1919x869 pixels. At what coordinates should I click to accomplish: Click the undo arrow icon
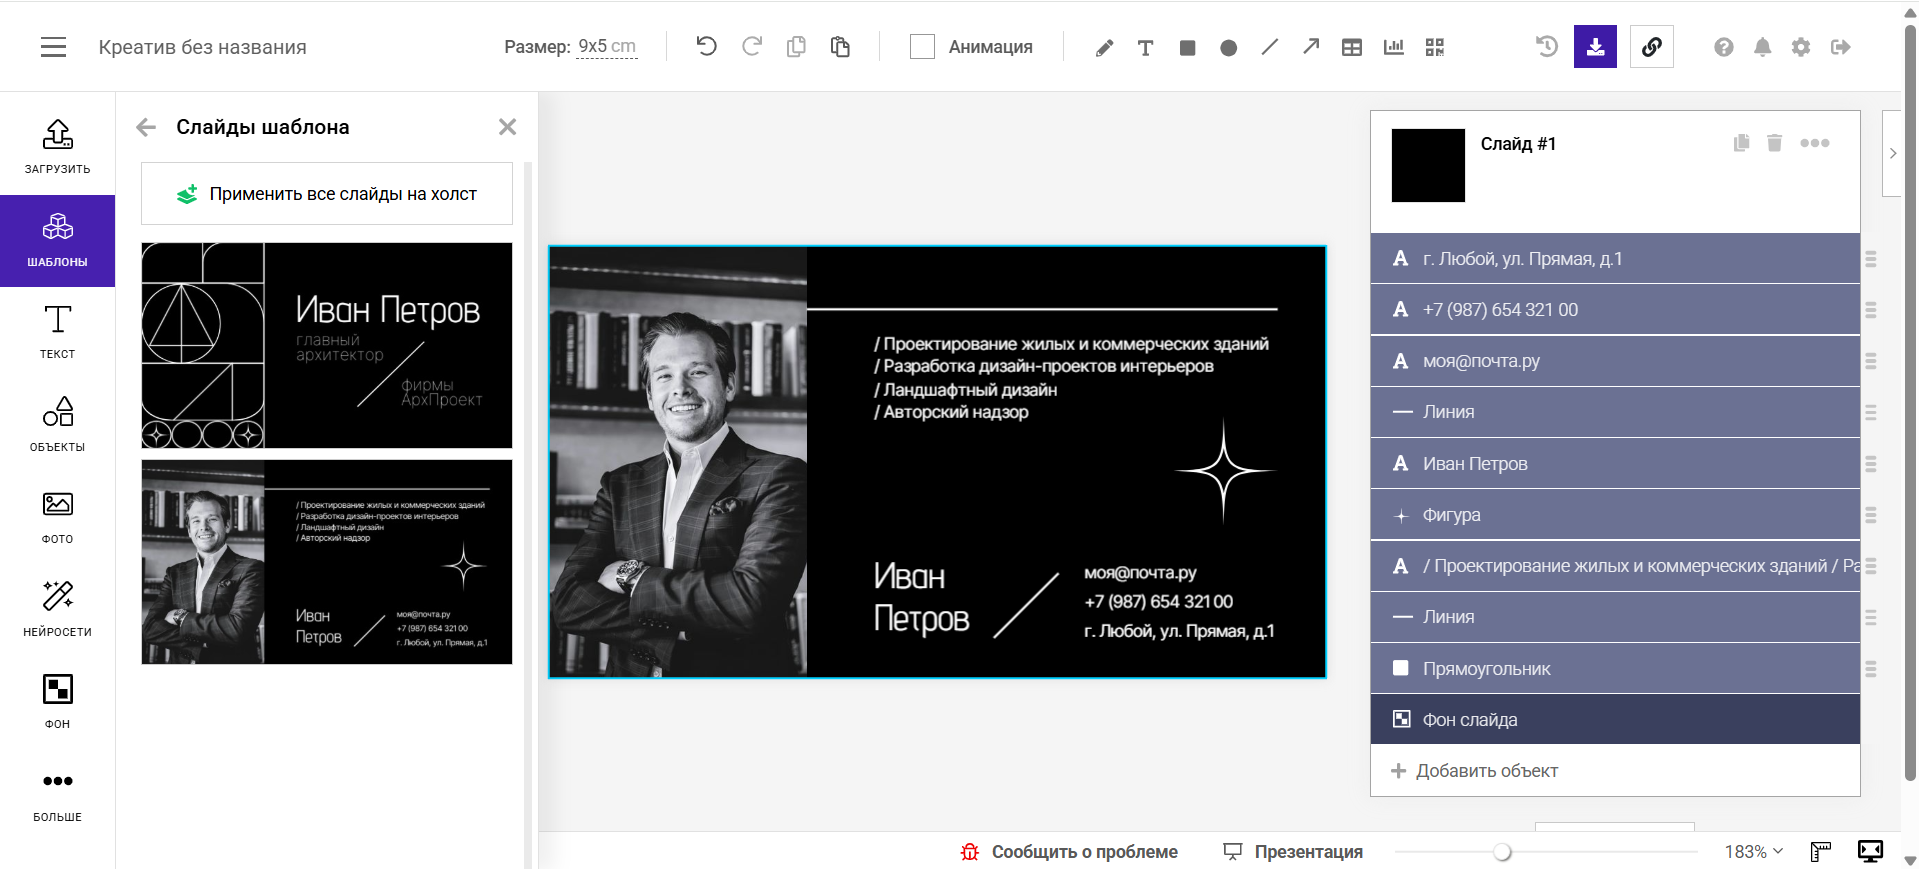click(706, 47)
